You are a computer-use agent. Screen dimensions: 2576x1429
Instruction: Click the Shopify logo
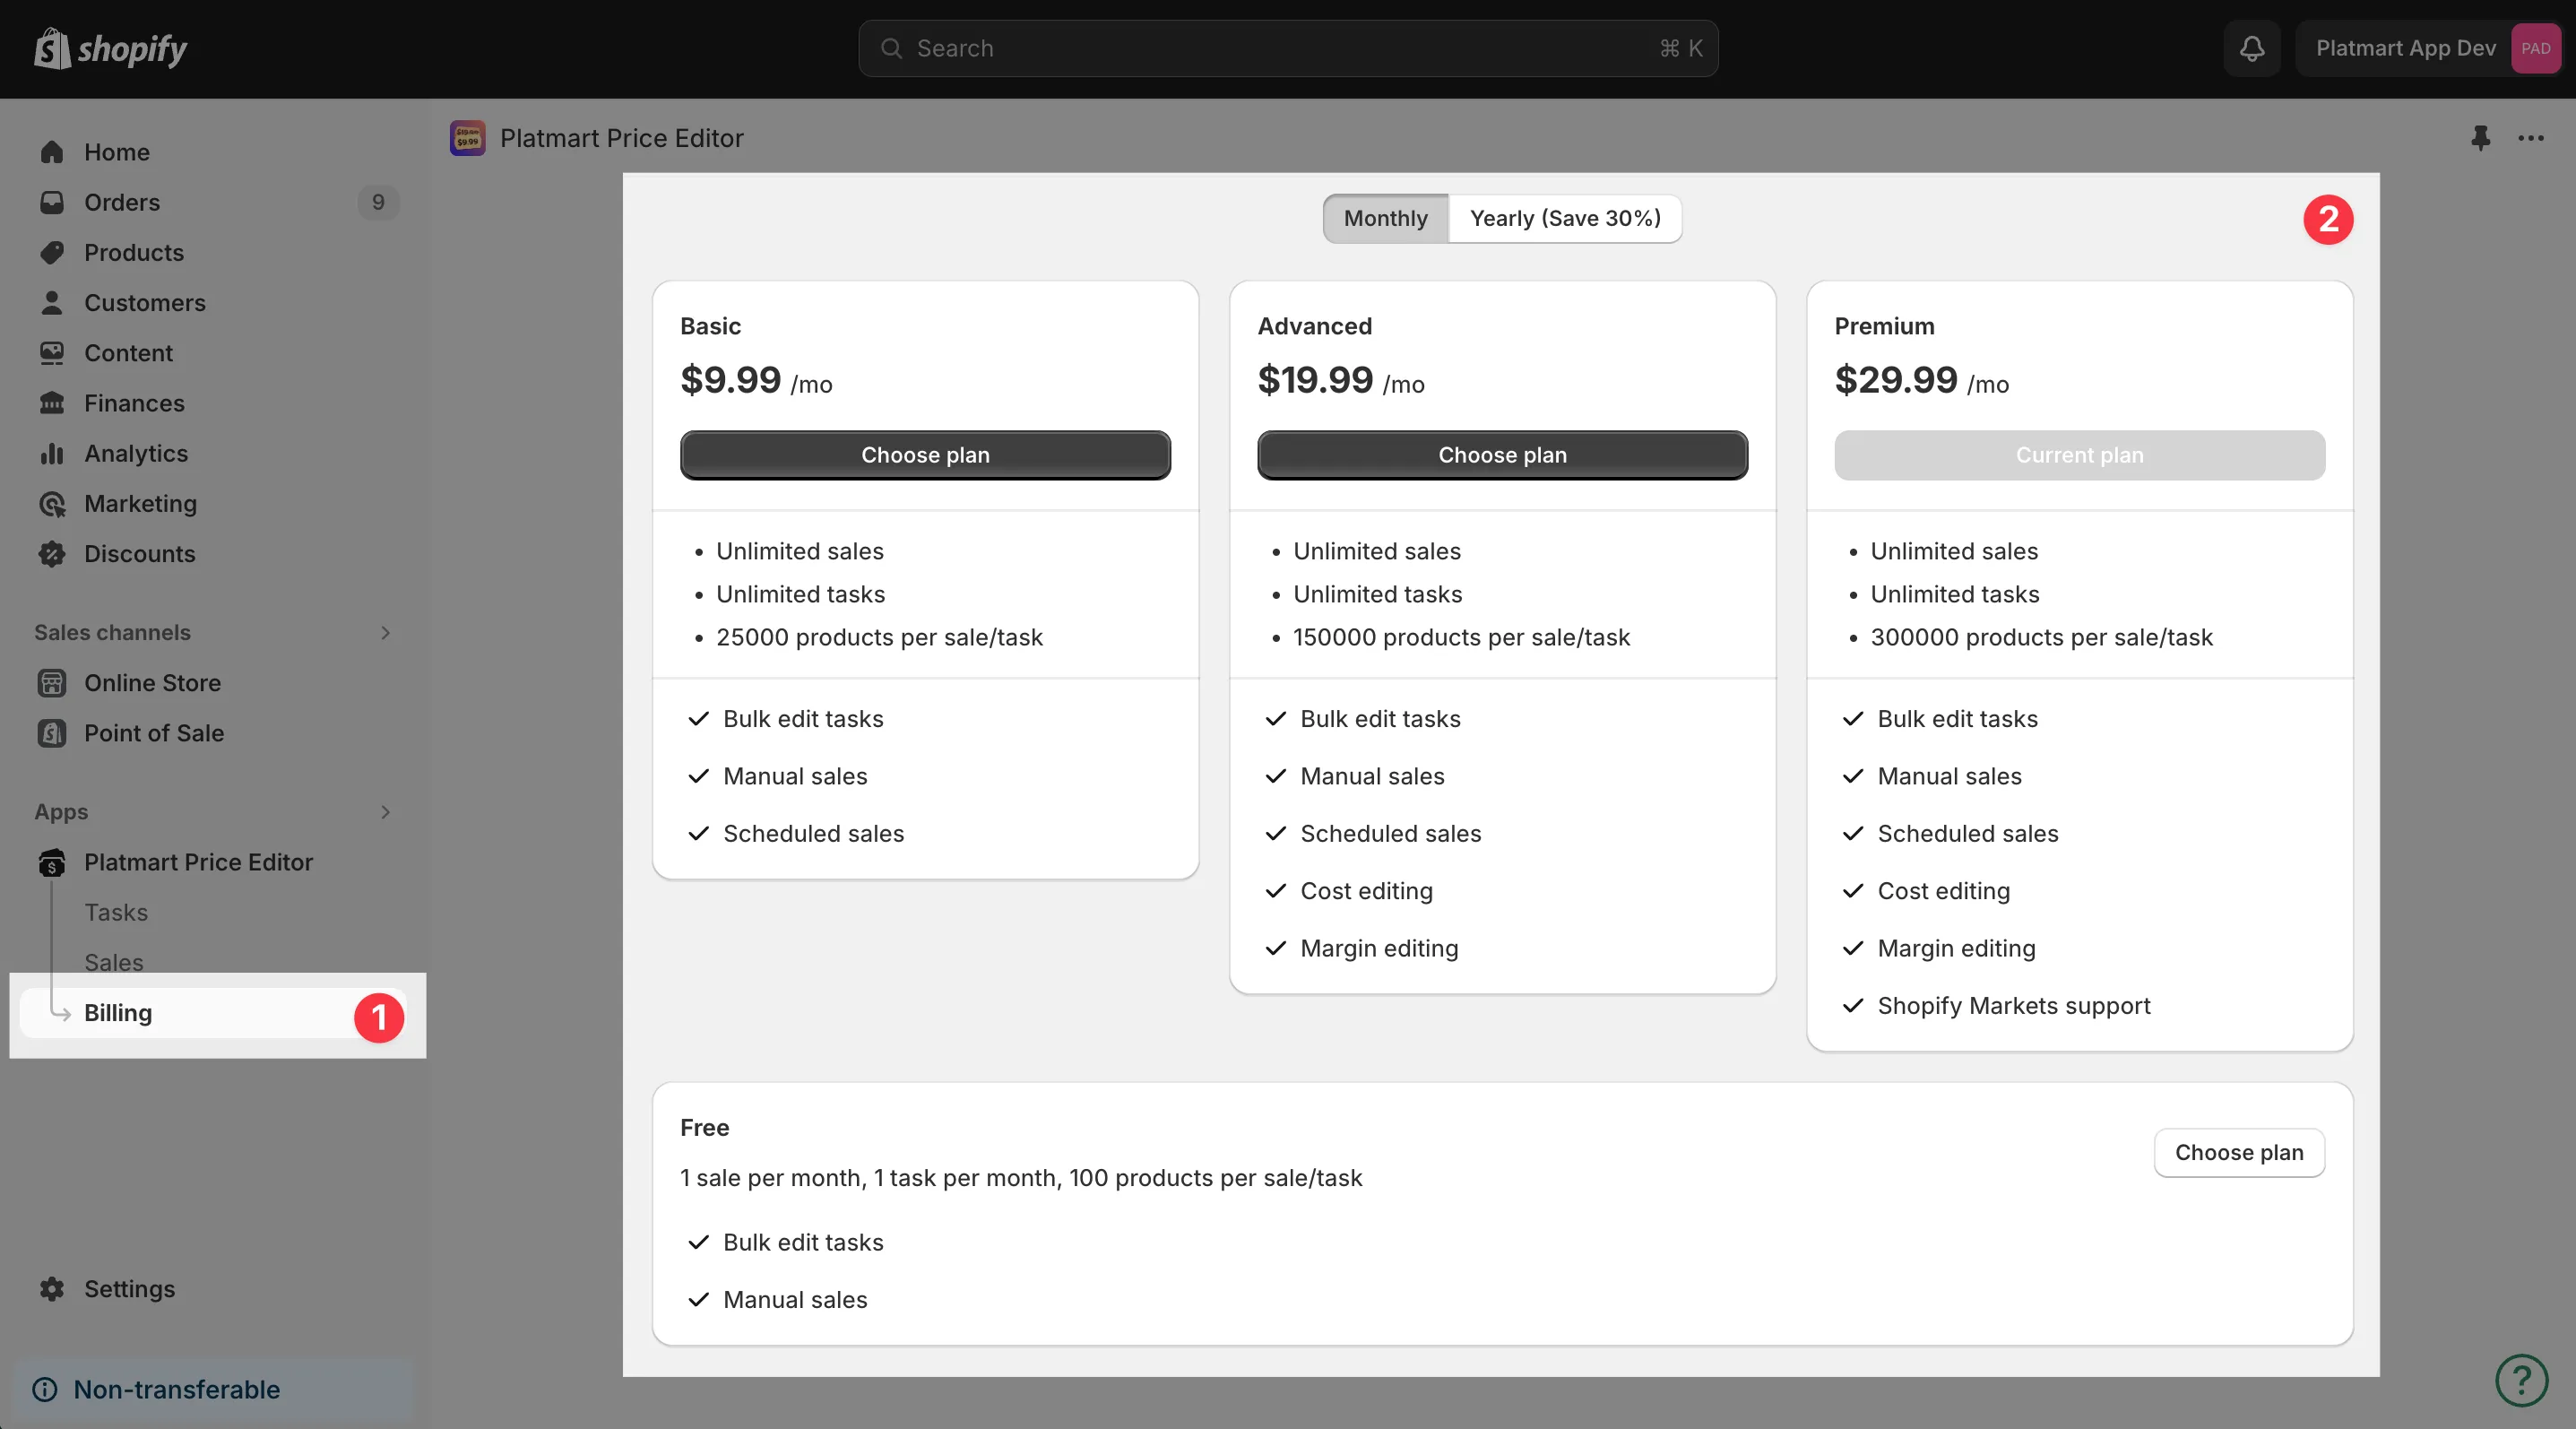pos(110,48)
